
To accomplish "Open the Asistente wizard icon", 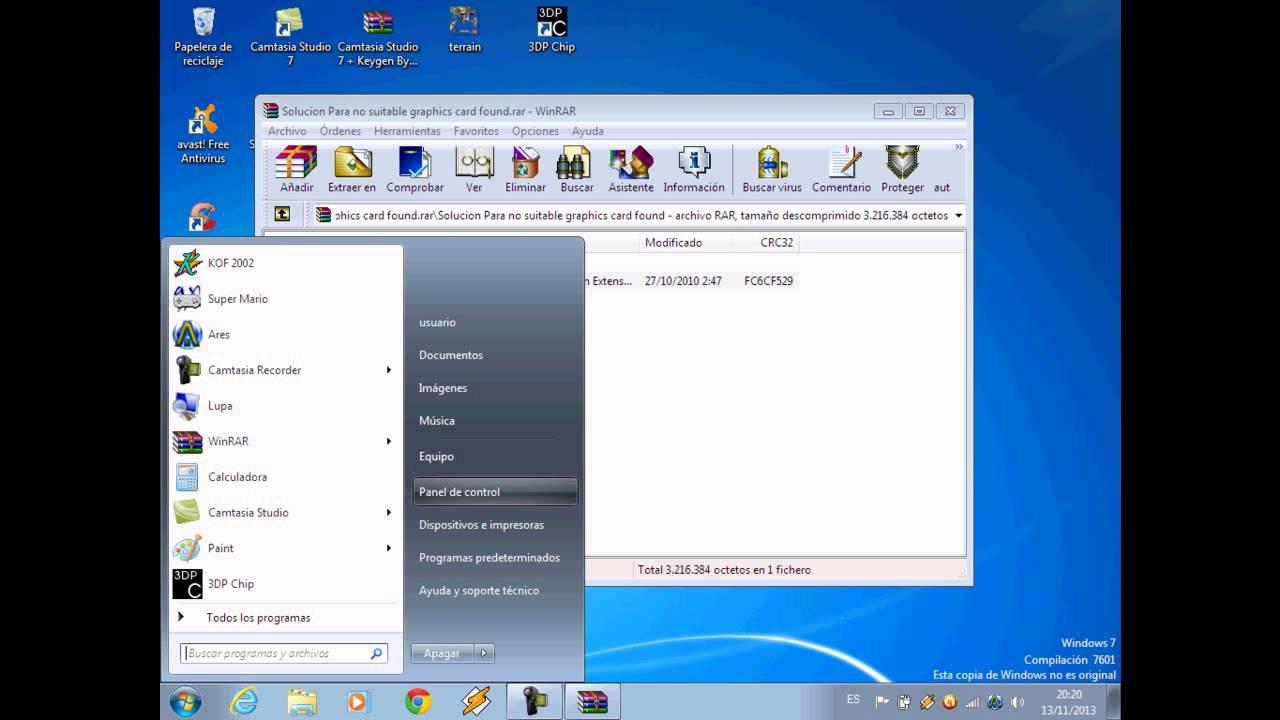I will (x=631, y=169).
